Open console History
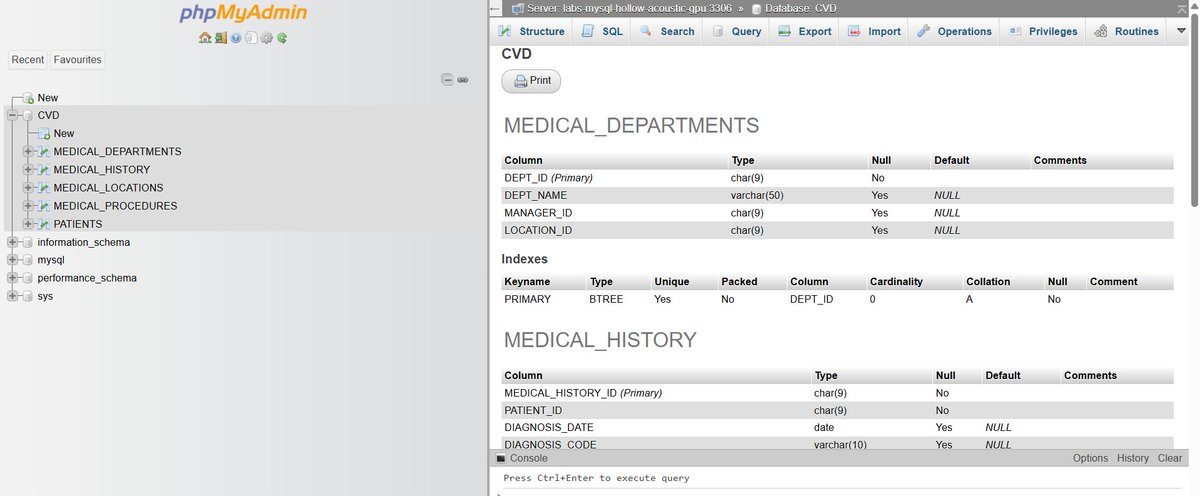 [x=1133, y=458]
